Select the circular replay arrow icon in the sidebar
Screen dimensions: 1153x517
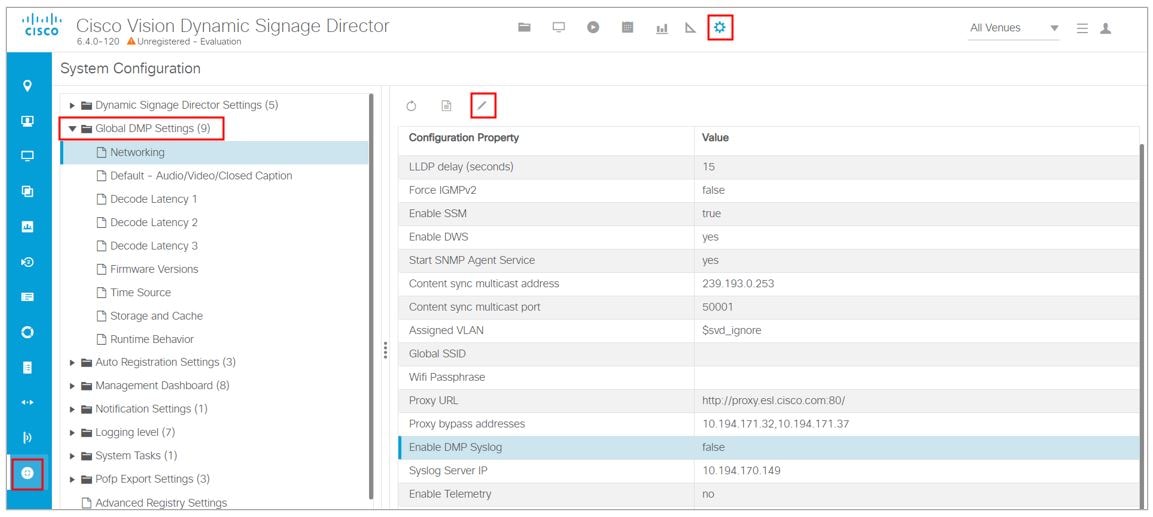[28, 262]
